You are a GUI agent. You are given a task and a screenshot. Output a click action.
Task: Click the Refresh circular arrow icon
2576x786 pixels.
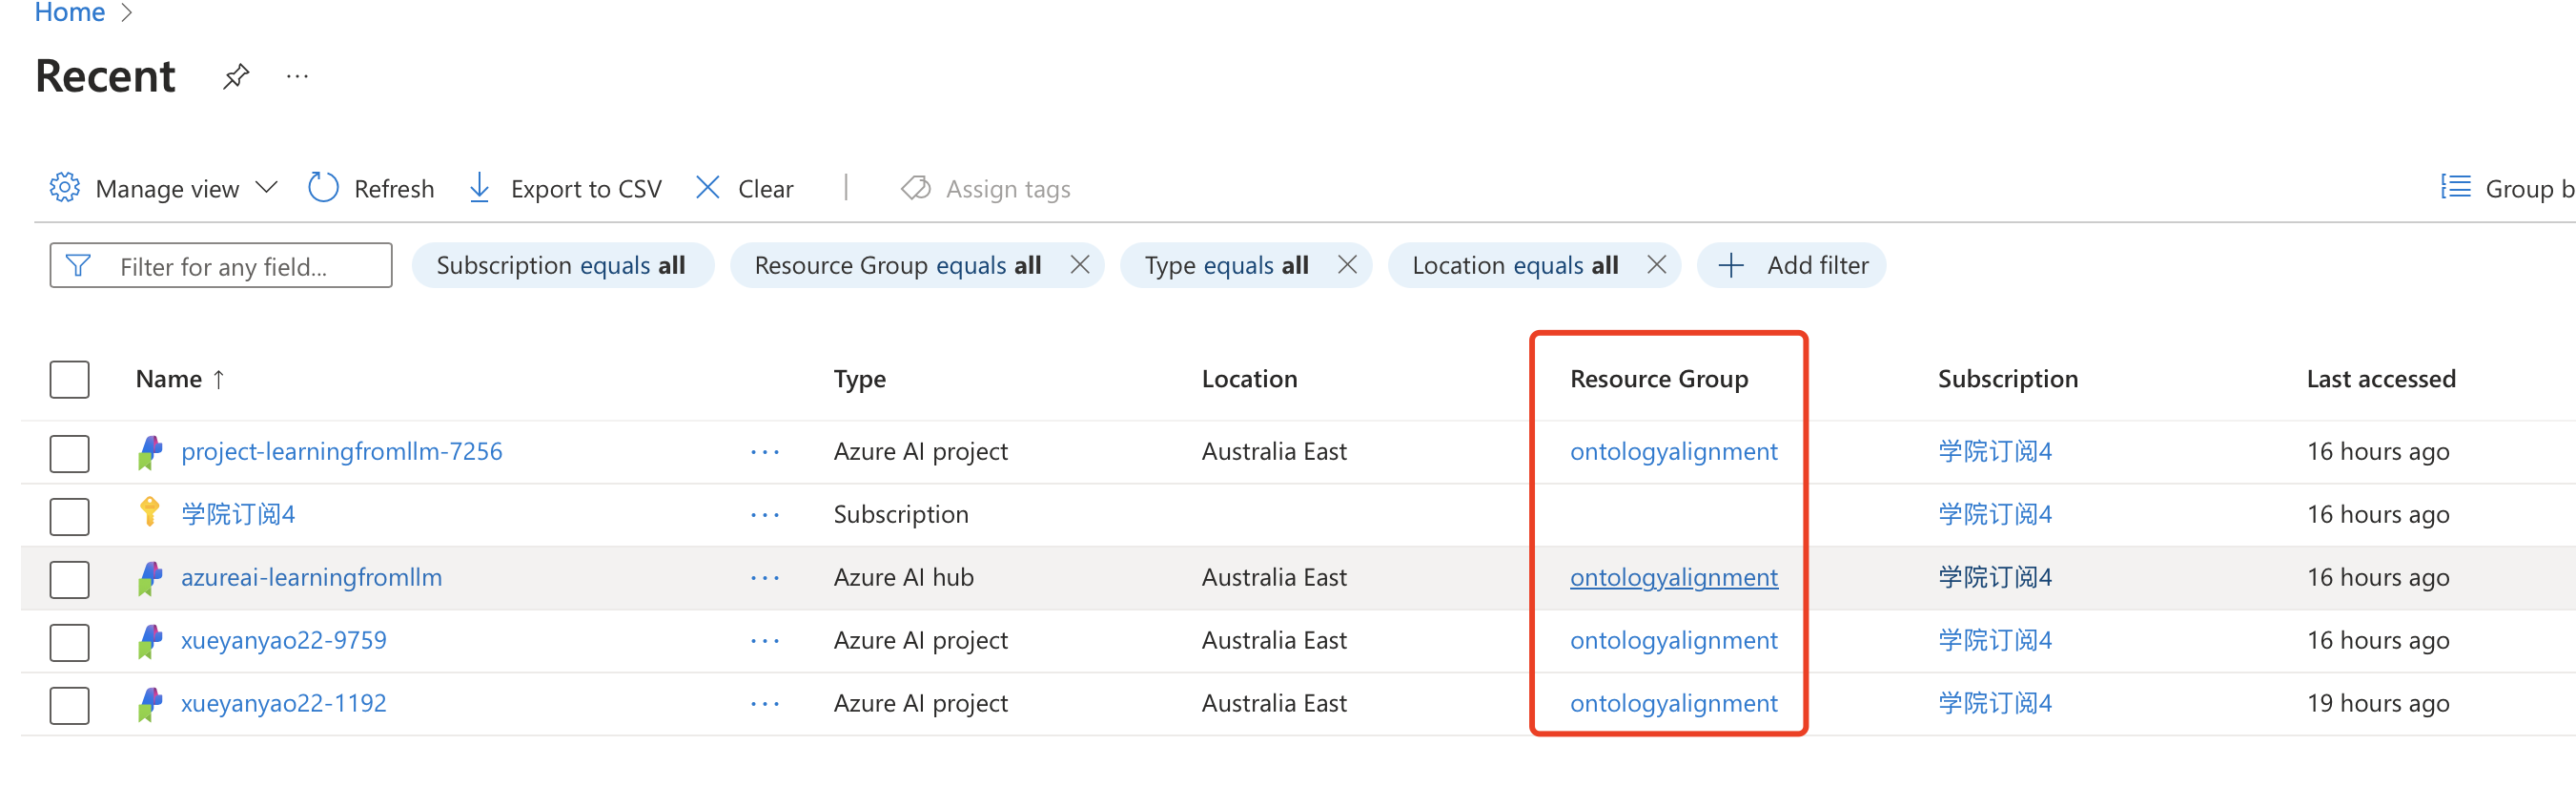coord(323,187)
